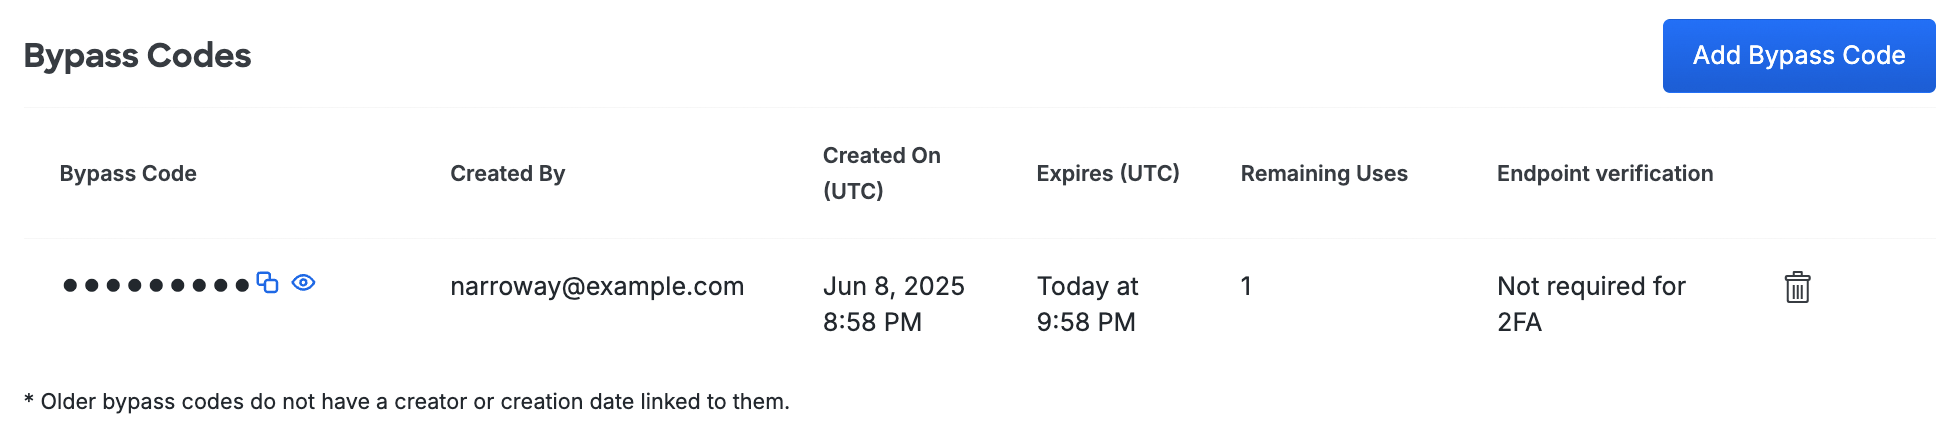This screenshot has width=1950, height=439.
Task: Click the 8:58 PM creation time
Action: click(x=872, y=323)
